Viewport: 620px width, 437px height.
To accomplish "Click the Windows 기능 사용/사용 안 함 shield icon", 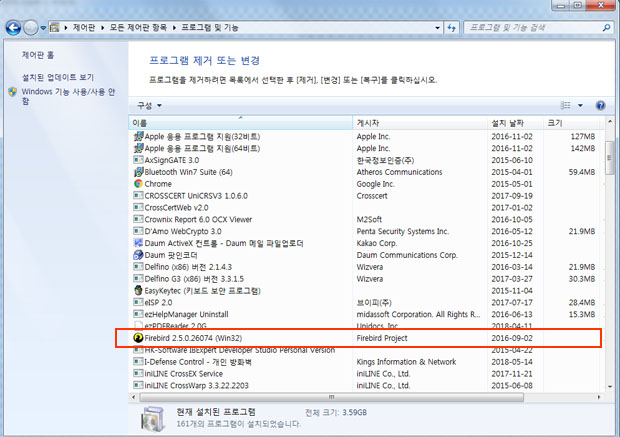I will point(12,91).
